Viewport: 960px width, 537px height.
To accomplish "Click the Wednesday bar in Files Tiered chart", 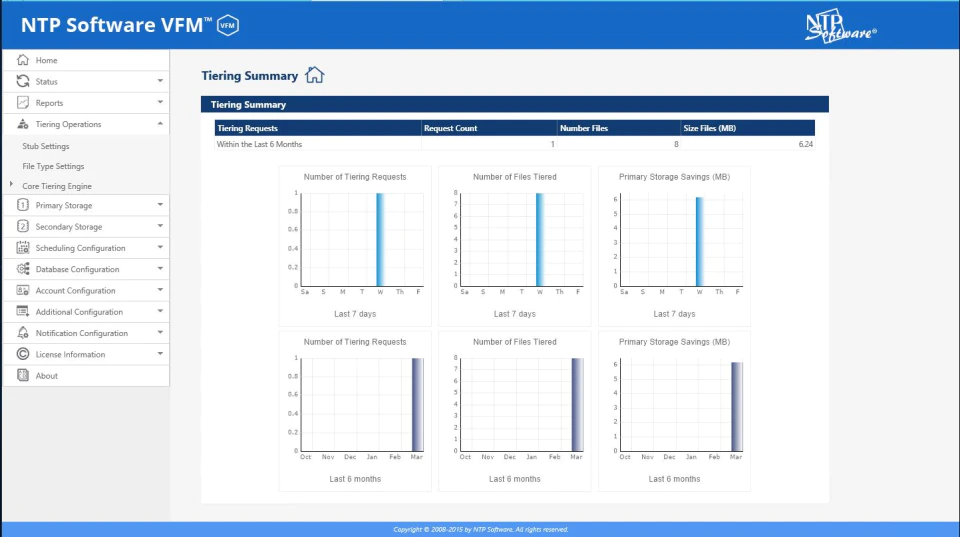I will click(x=539, y=239).
